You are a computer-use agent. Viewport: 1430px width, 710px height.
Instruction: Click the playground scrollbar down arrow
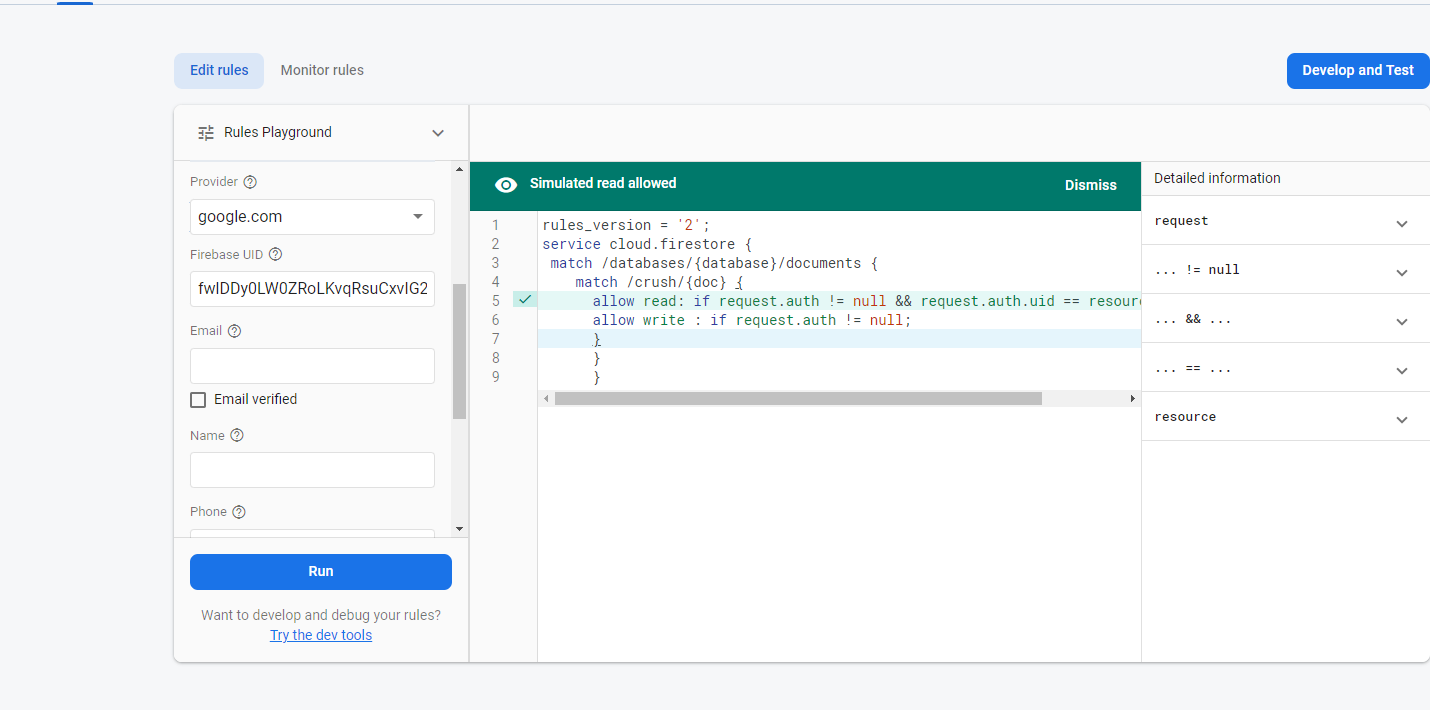[x=459, y=528]
